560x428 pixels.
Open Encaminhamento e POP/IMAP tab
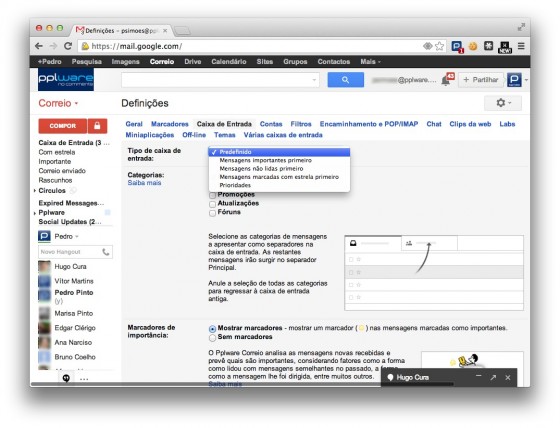369,124
